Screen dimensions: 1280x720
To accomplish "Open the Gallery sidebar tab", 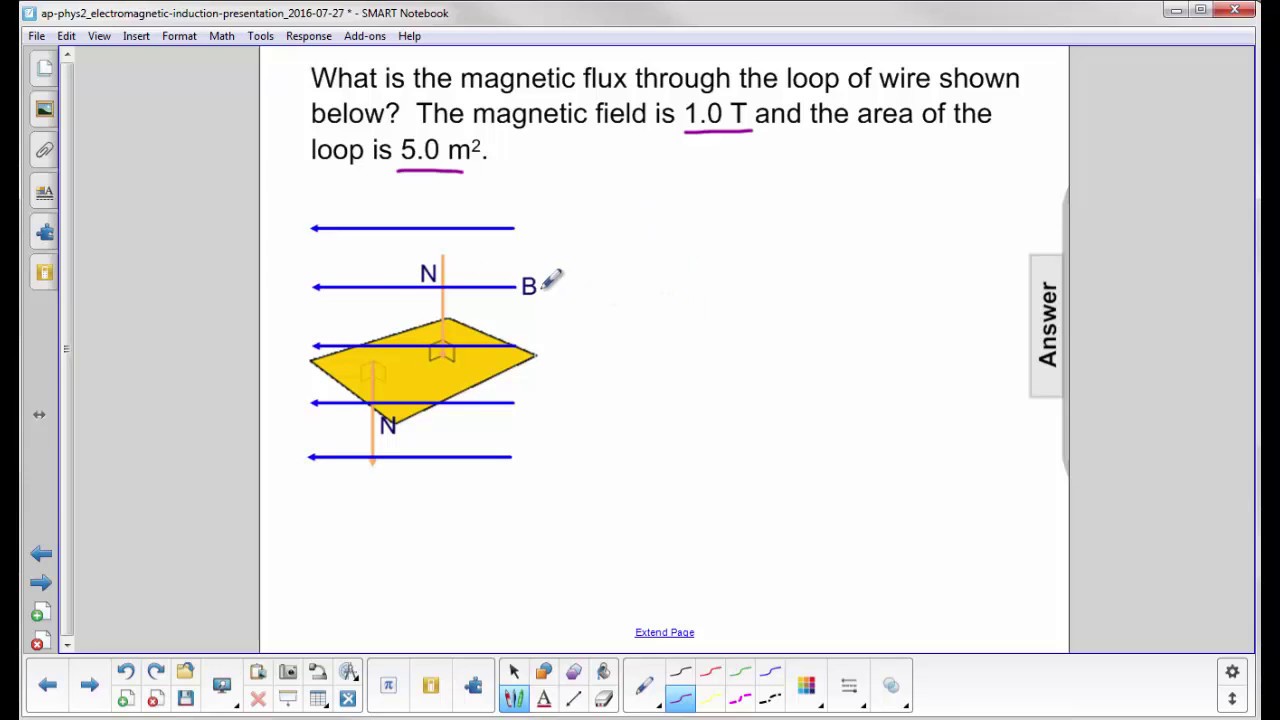I will [44, 109].
